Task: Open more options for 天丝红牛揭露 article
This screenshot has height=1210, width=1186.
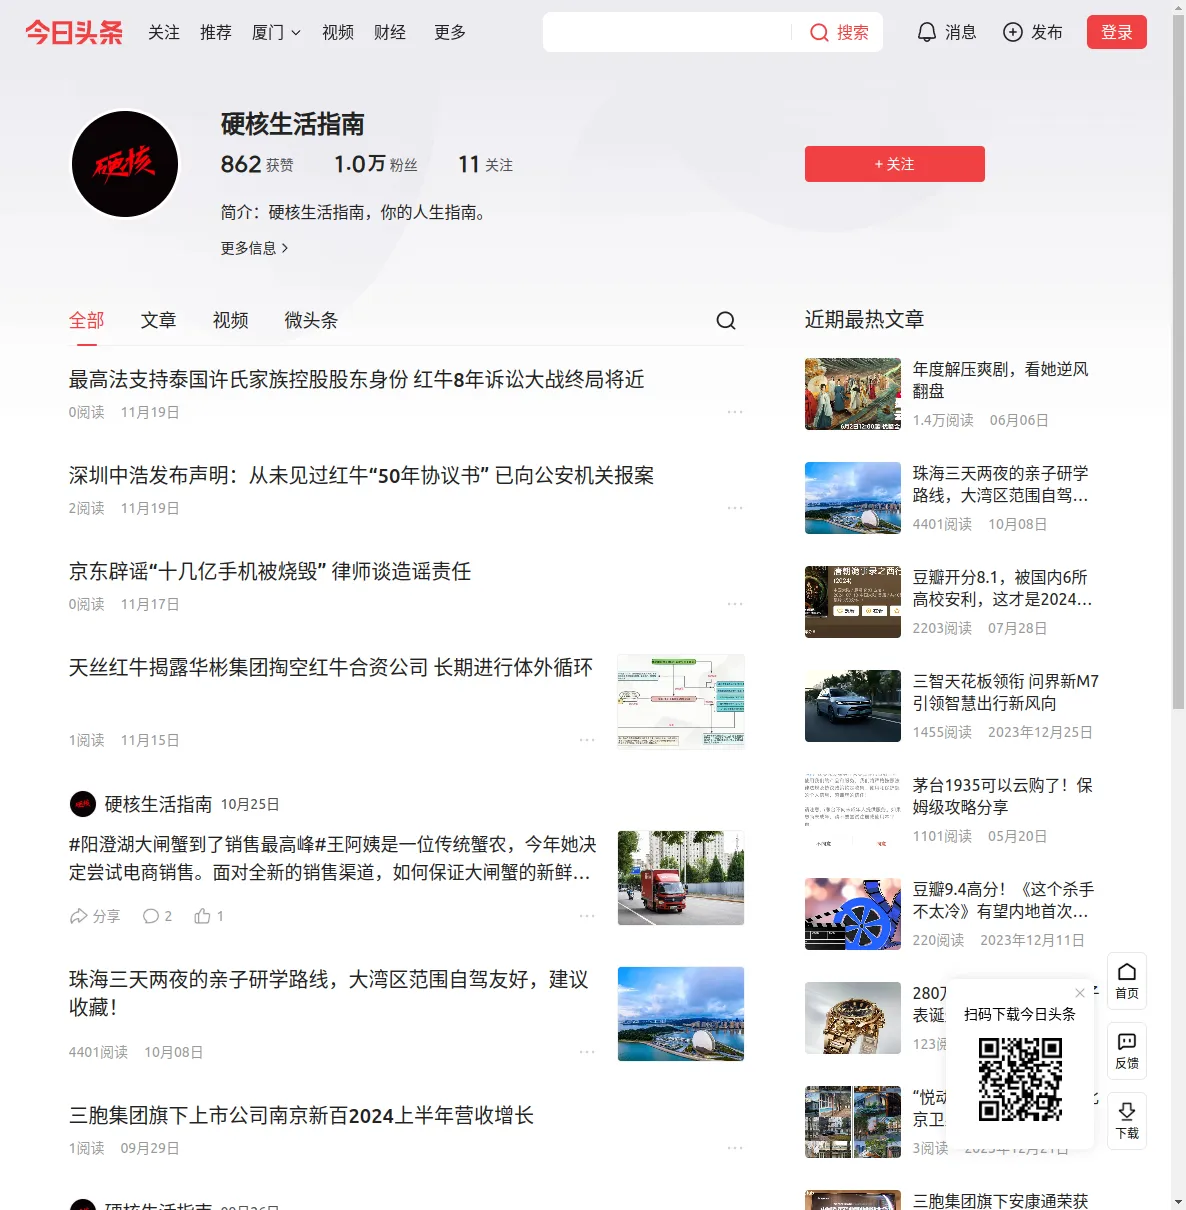Action: tap(587, 740)
